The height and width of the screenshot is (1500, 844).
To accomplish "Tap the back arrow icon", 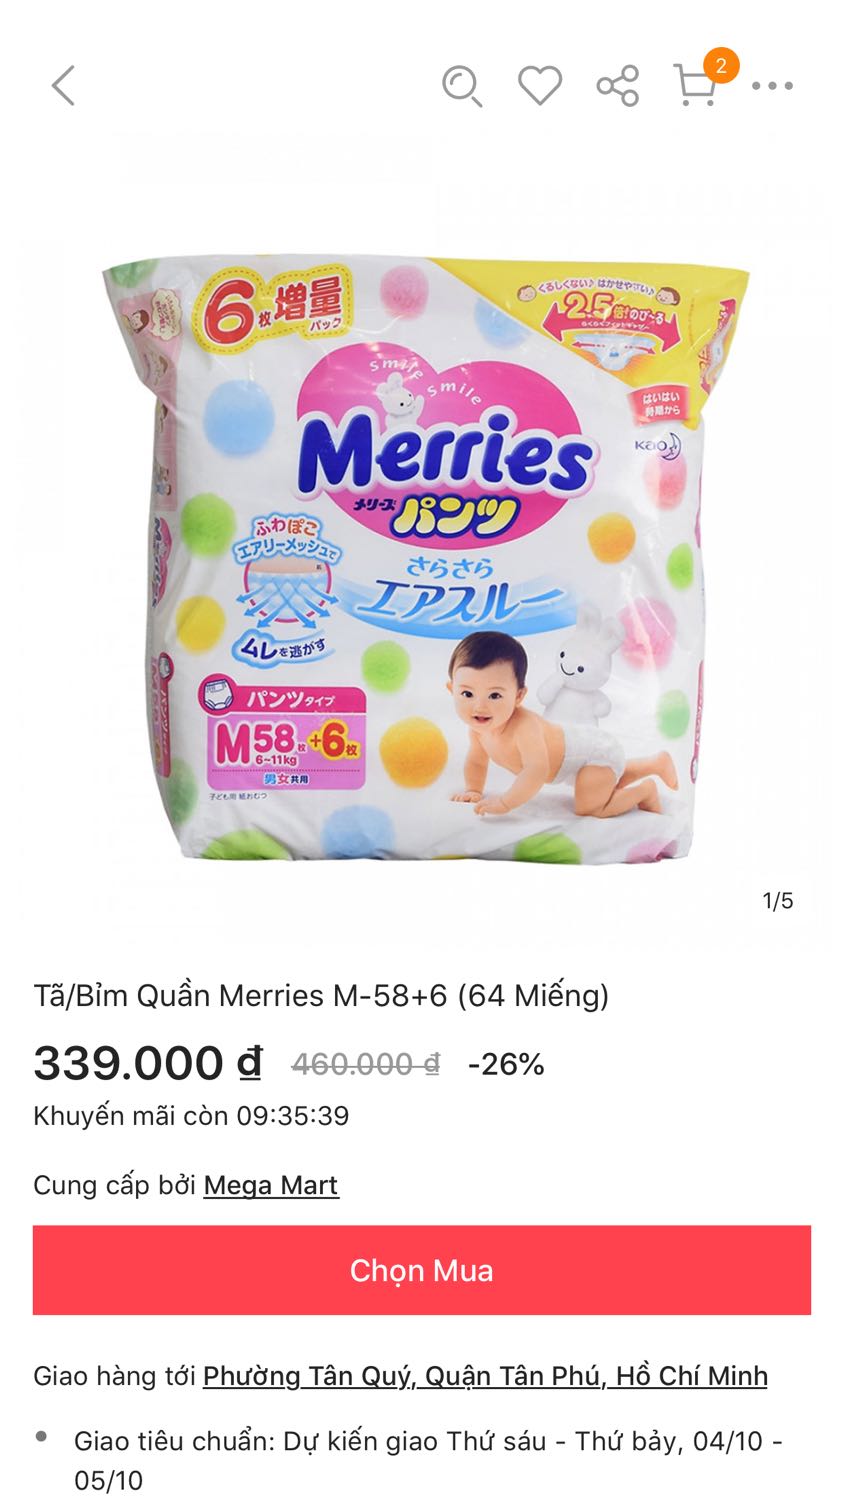I will coord(63,85).
